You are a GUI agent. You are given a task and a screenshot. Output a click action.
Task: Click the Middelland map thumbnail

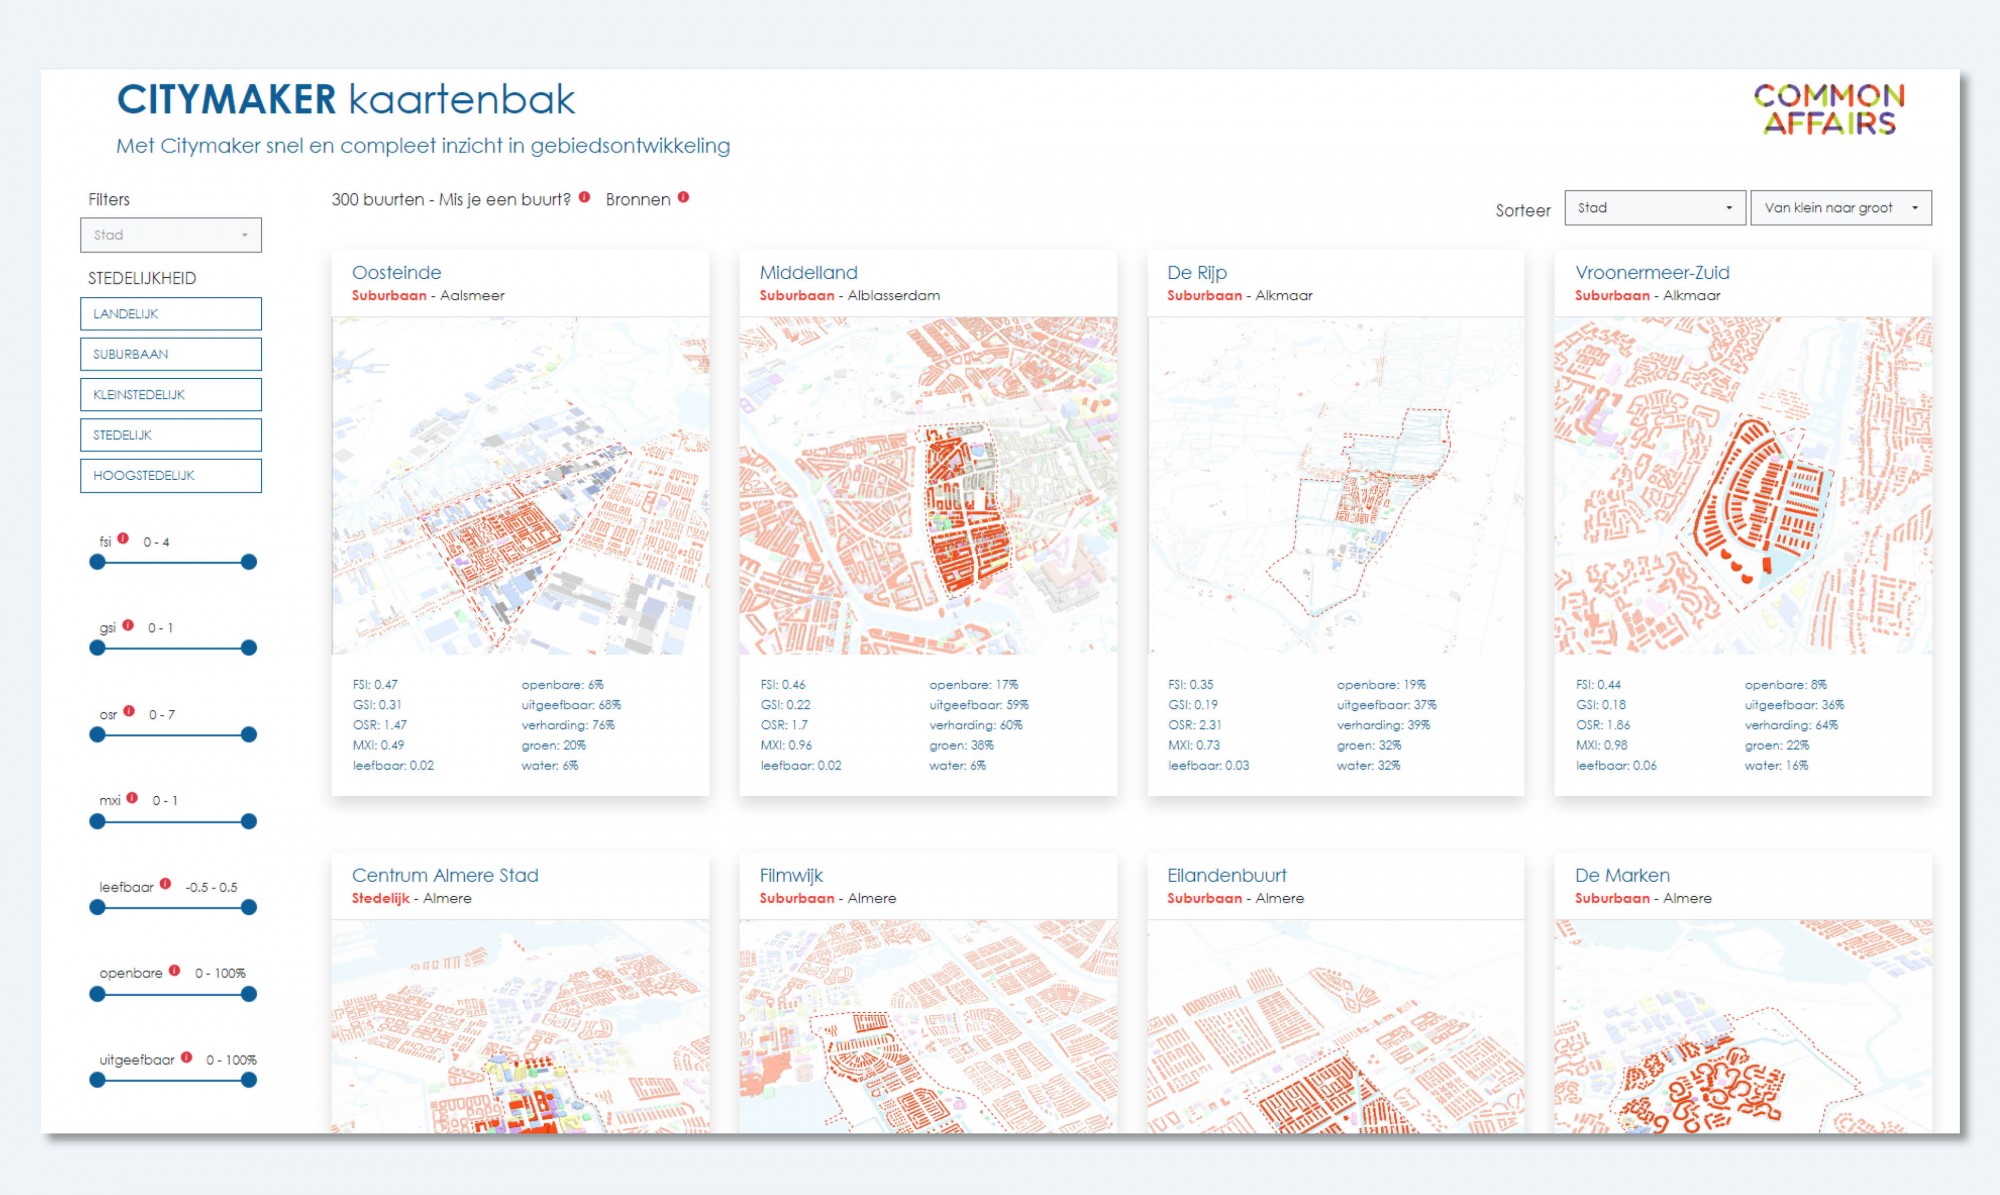928,486
